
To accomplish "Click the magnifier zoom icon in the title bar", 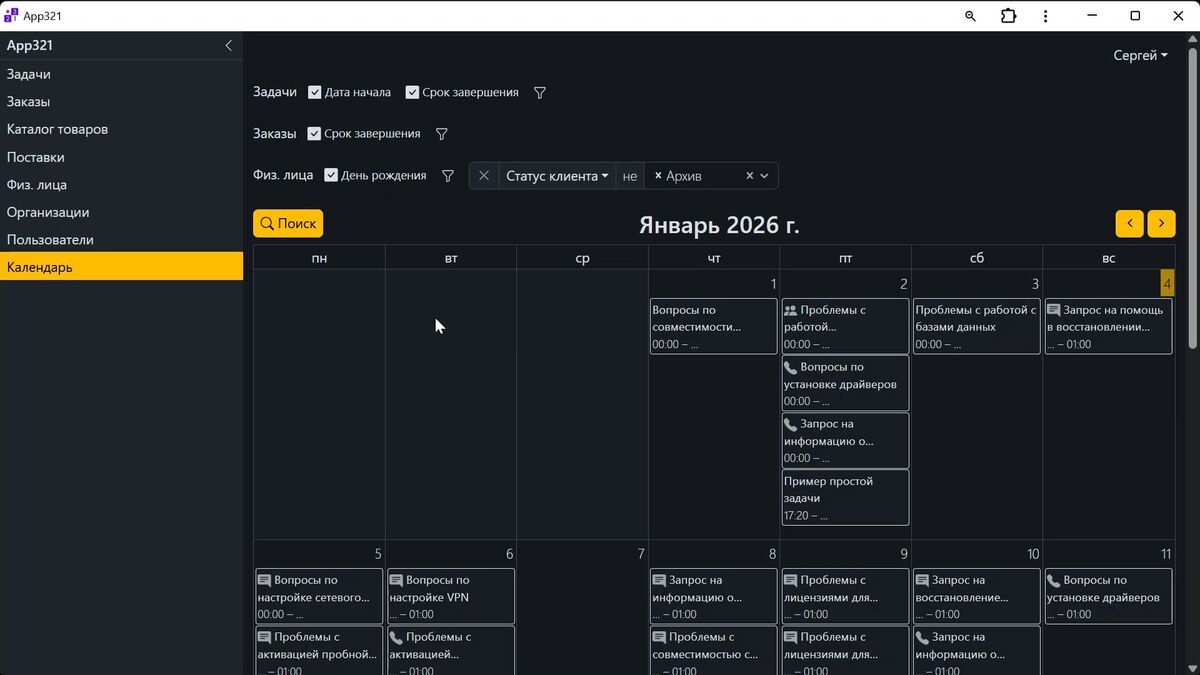I will click(970, 16).
